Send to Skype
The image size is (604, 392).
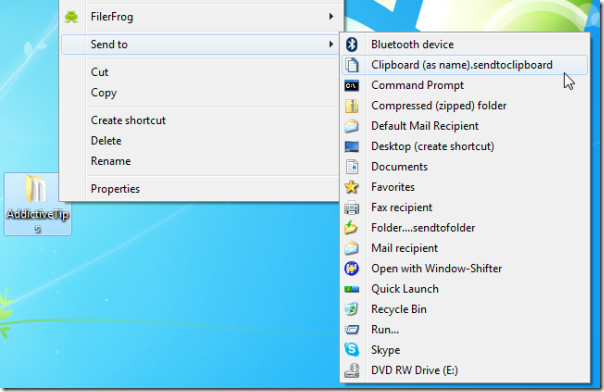465,350
